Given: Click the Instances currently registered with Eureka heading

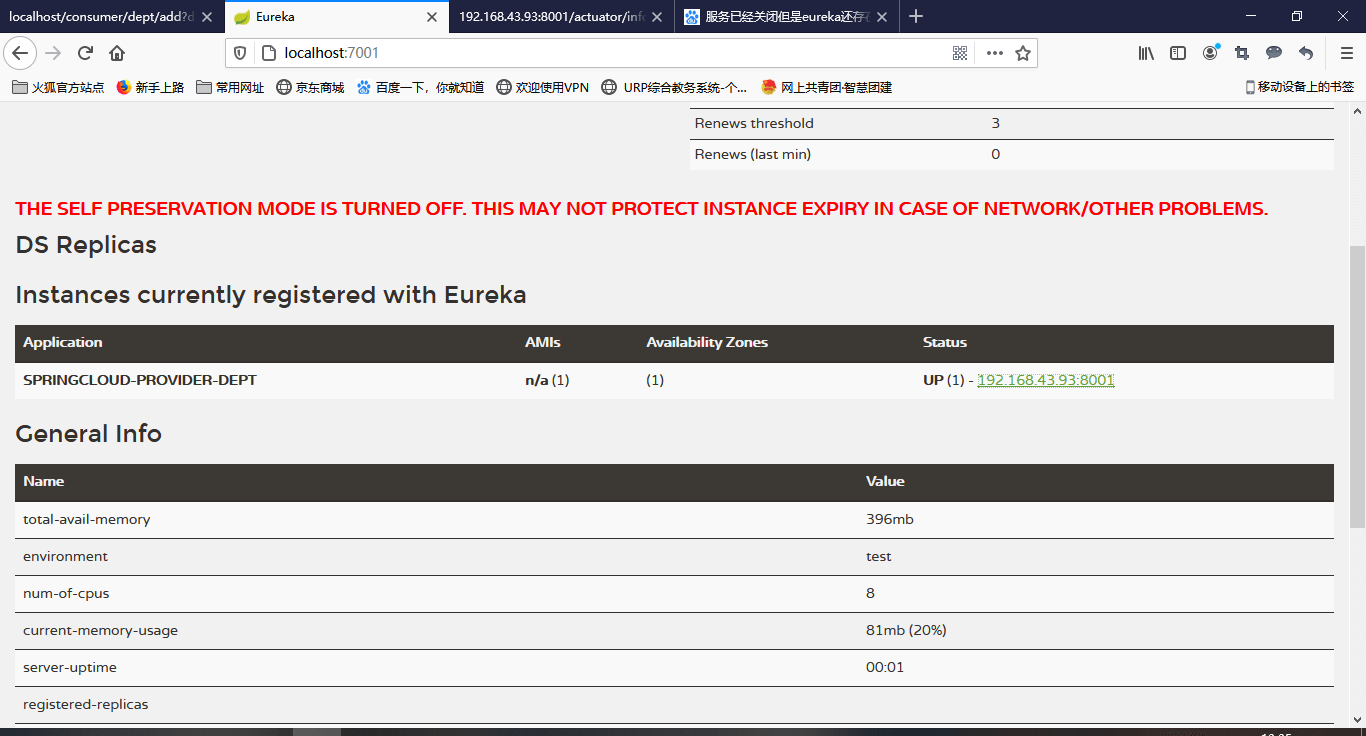Looking at the screenshot, I should click(x=271, y=295).
